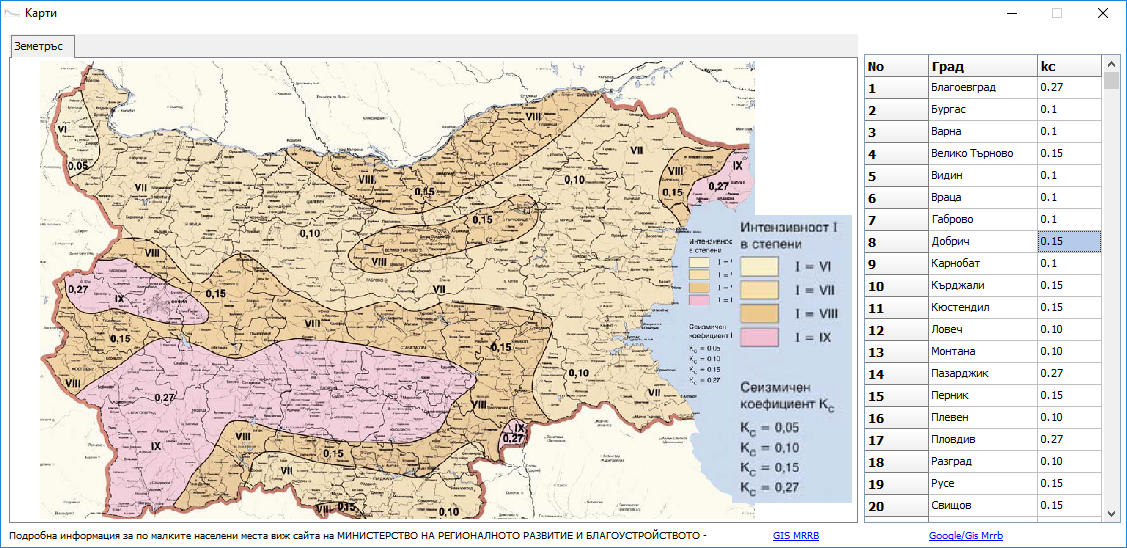The image size is (1127, 548).
Task: Switch to the Земетръс tab
Action: pos(39,47)
